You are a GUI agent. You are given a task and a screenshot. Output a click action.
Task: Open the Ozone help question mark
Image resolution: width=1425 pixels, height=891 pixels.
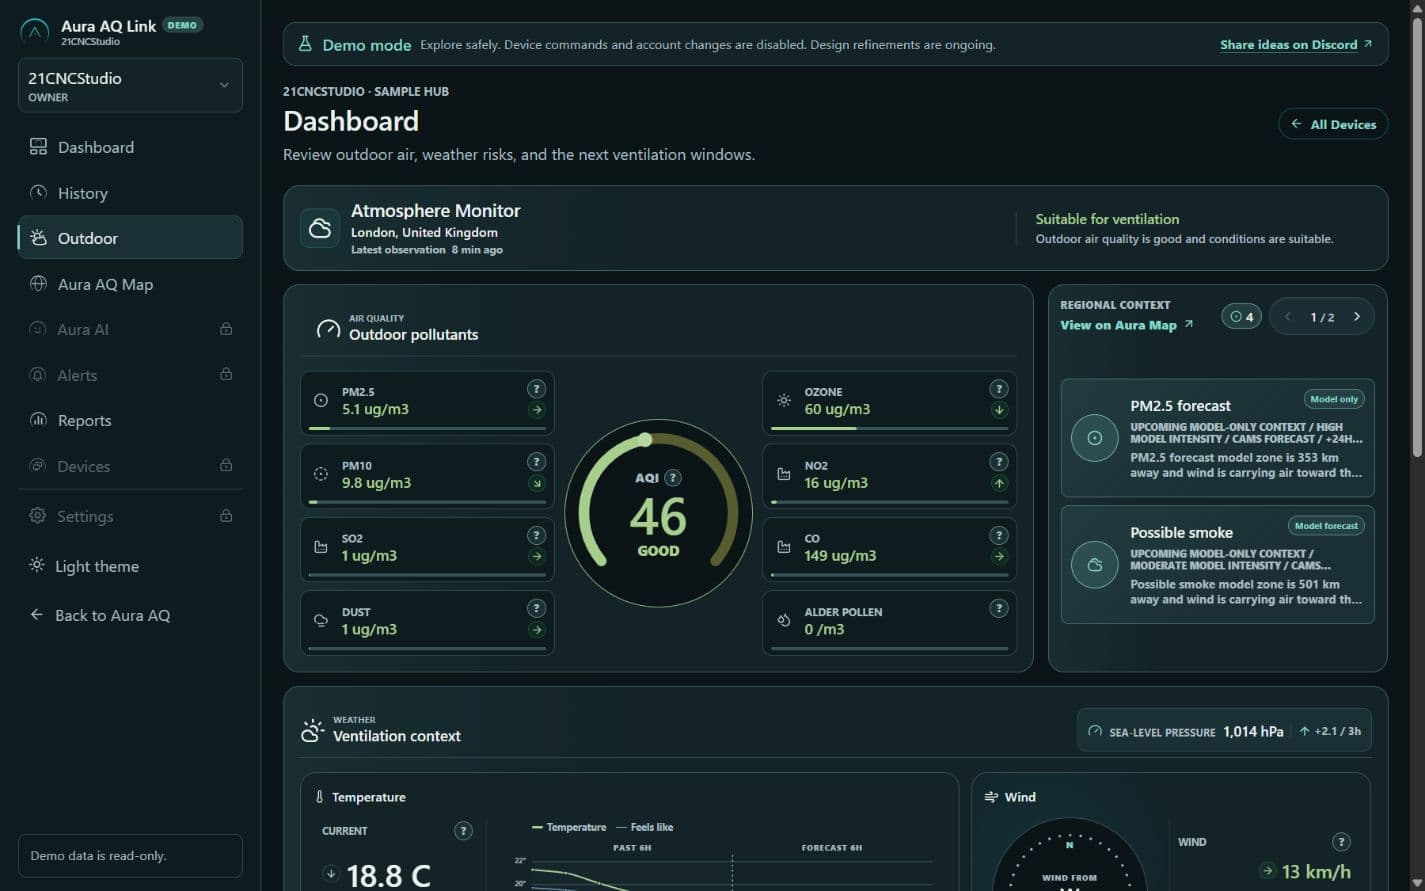pyautogui.click(x=998, y=389)
